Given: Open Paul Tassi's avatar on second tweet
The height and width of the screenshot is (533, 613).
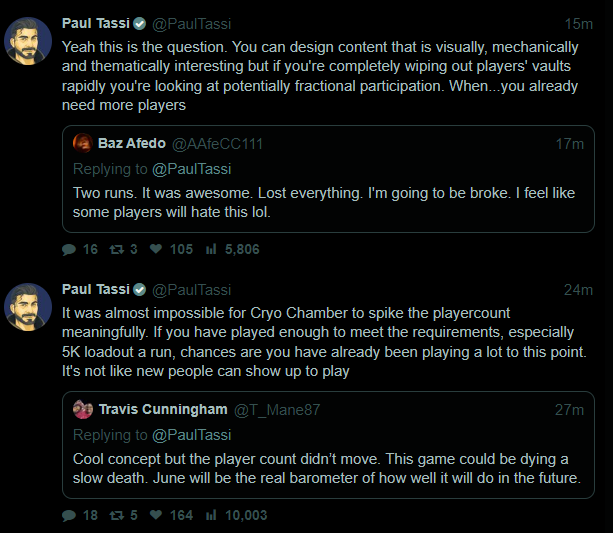Looking at the screenshot, I should click(28, 307).
